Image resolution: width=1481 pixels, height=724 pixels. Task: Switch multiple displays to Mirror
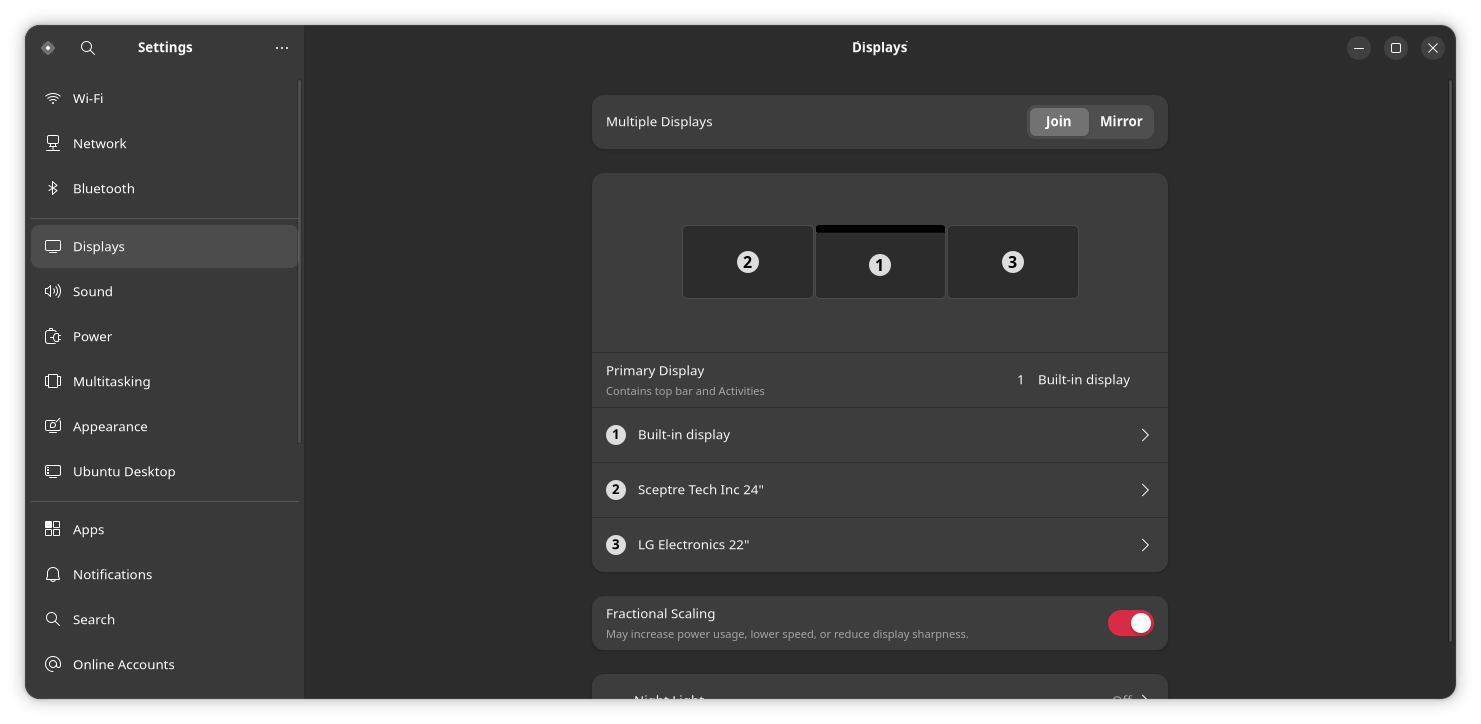(x=1120, y=121)
